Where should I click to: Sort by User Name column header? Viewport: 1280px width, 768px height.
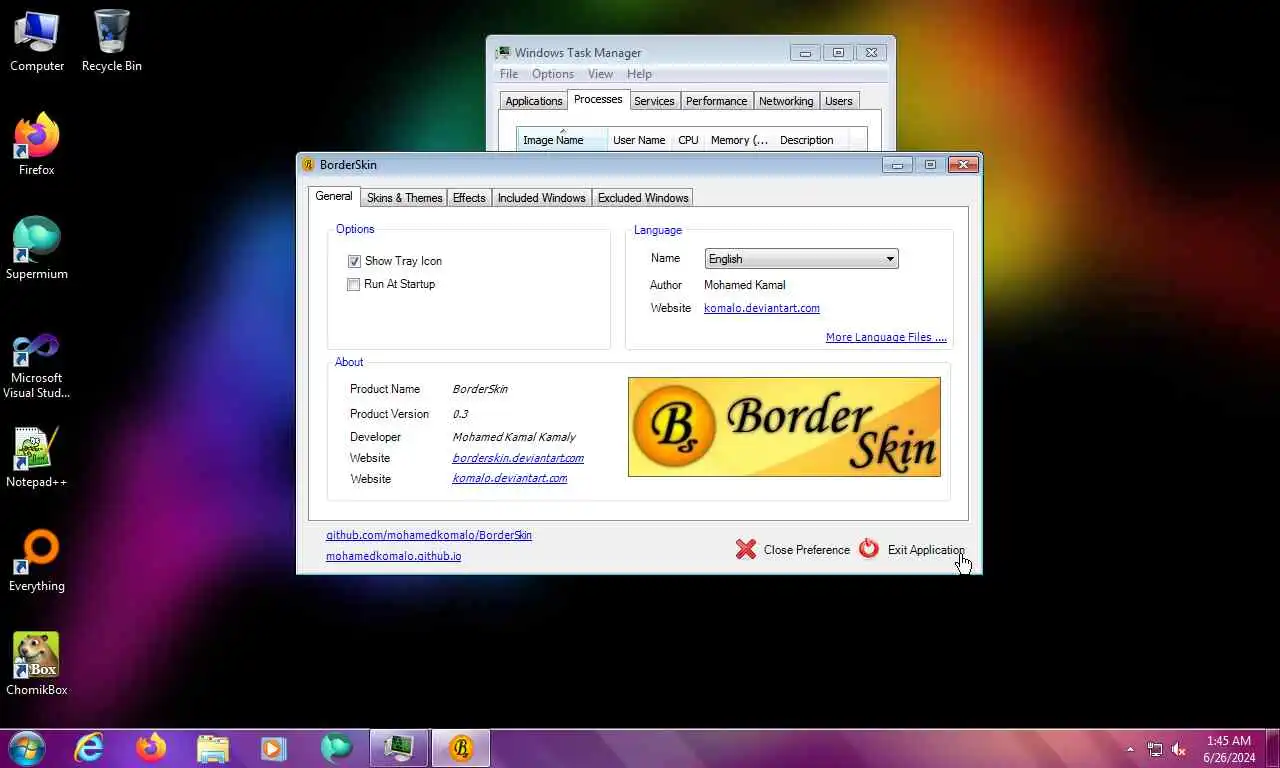tap(639, 139)
